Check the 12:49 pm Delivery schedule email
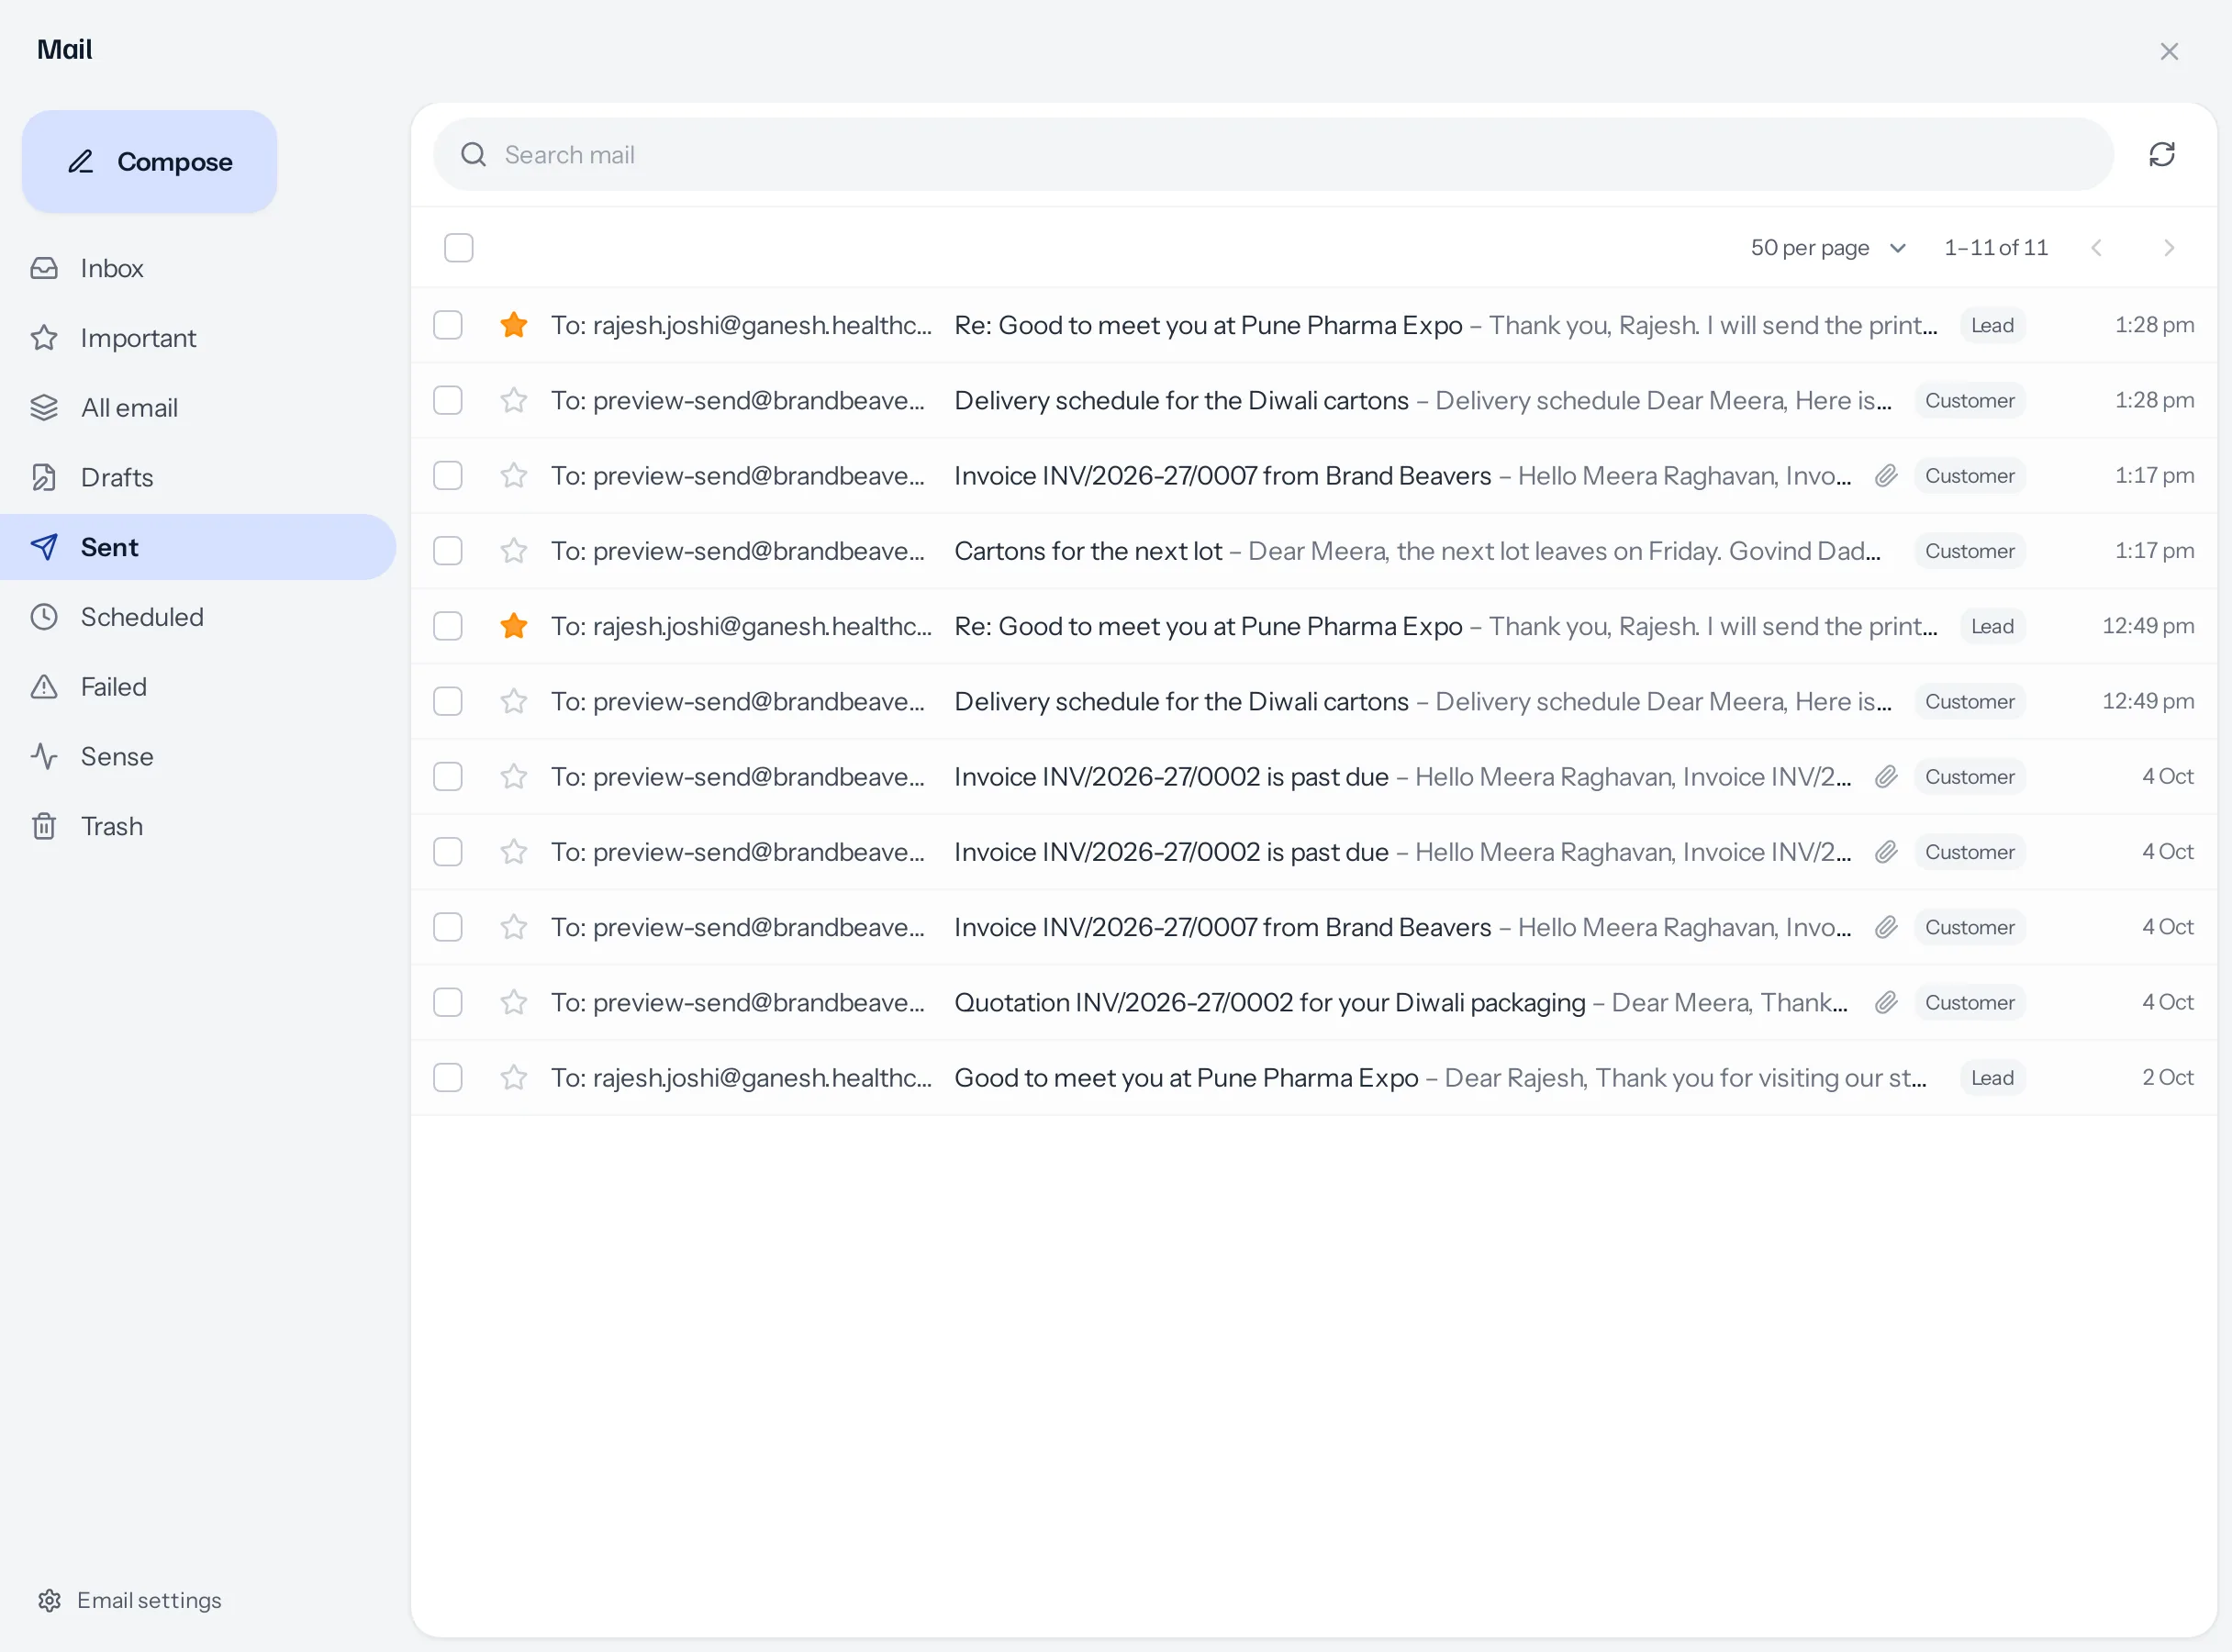2232x1652 pixels. 448,701
